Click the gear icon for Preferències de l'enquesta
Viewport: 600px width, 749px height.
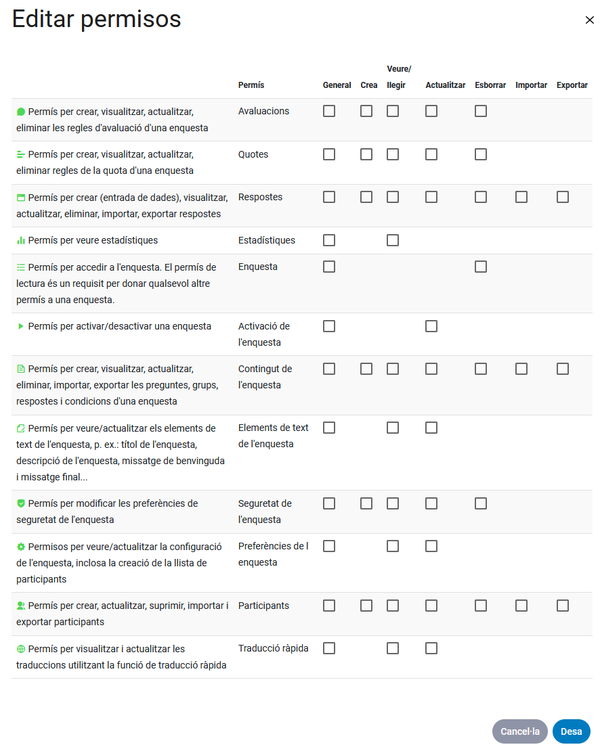21,547
